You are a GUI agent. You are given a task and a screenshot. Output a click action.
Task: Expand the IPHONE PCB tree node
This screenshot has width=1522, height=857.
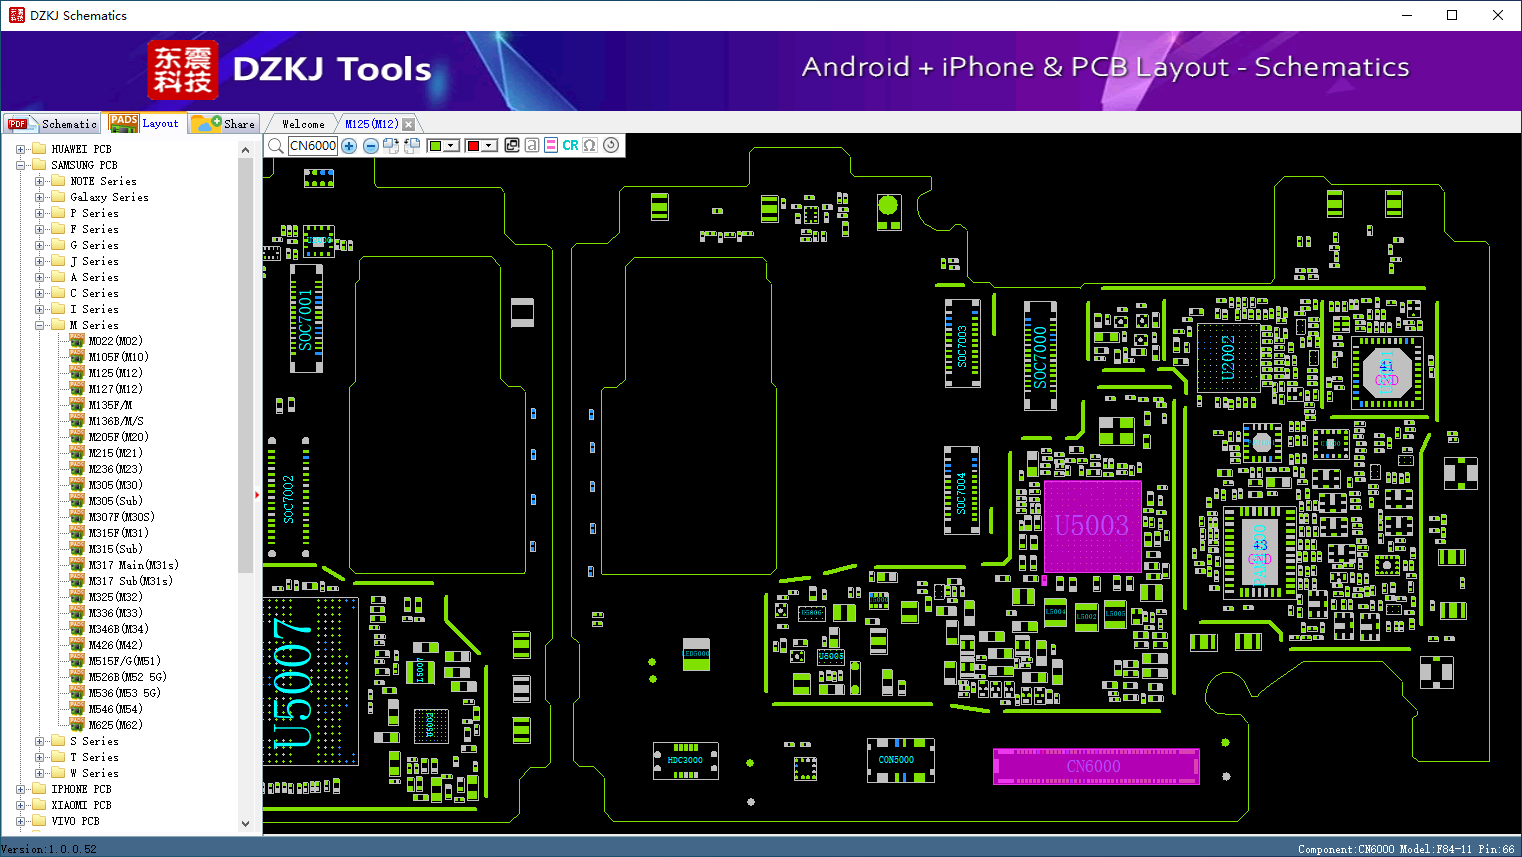pyautogui.click(x=21, y=789)
